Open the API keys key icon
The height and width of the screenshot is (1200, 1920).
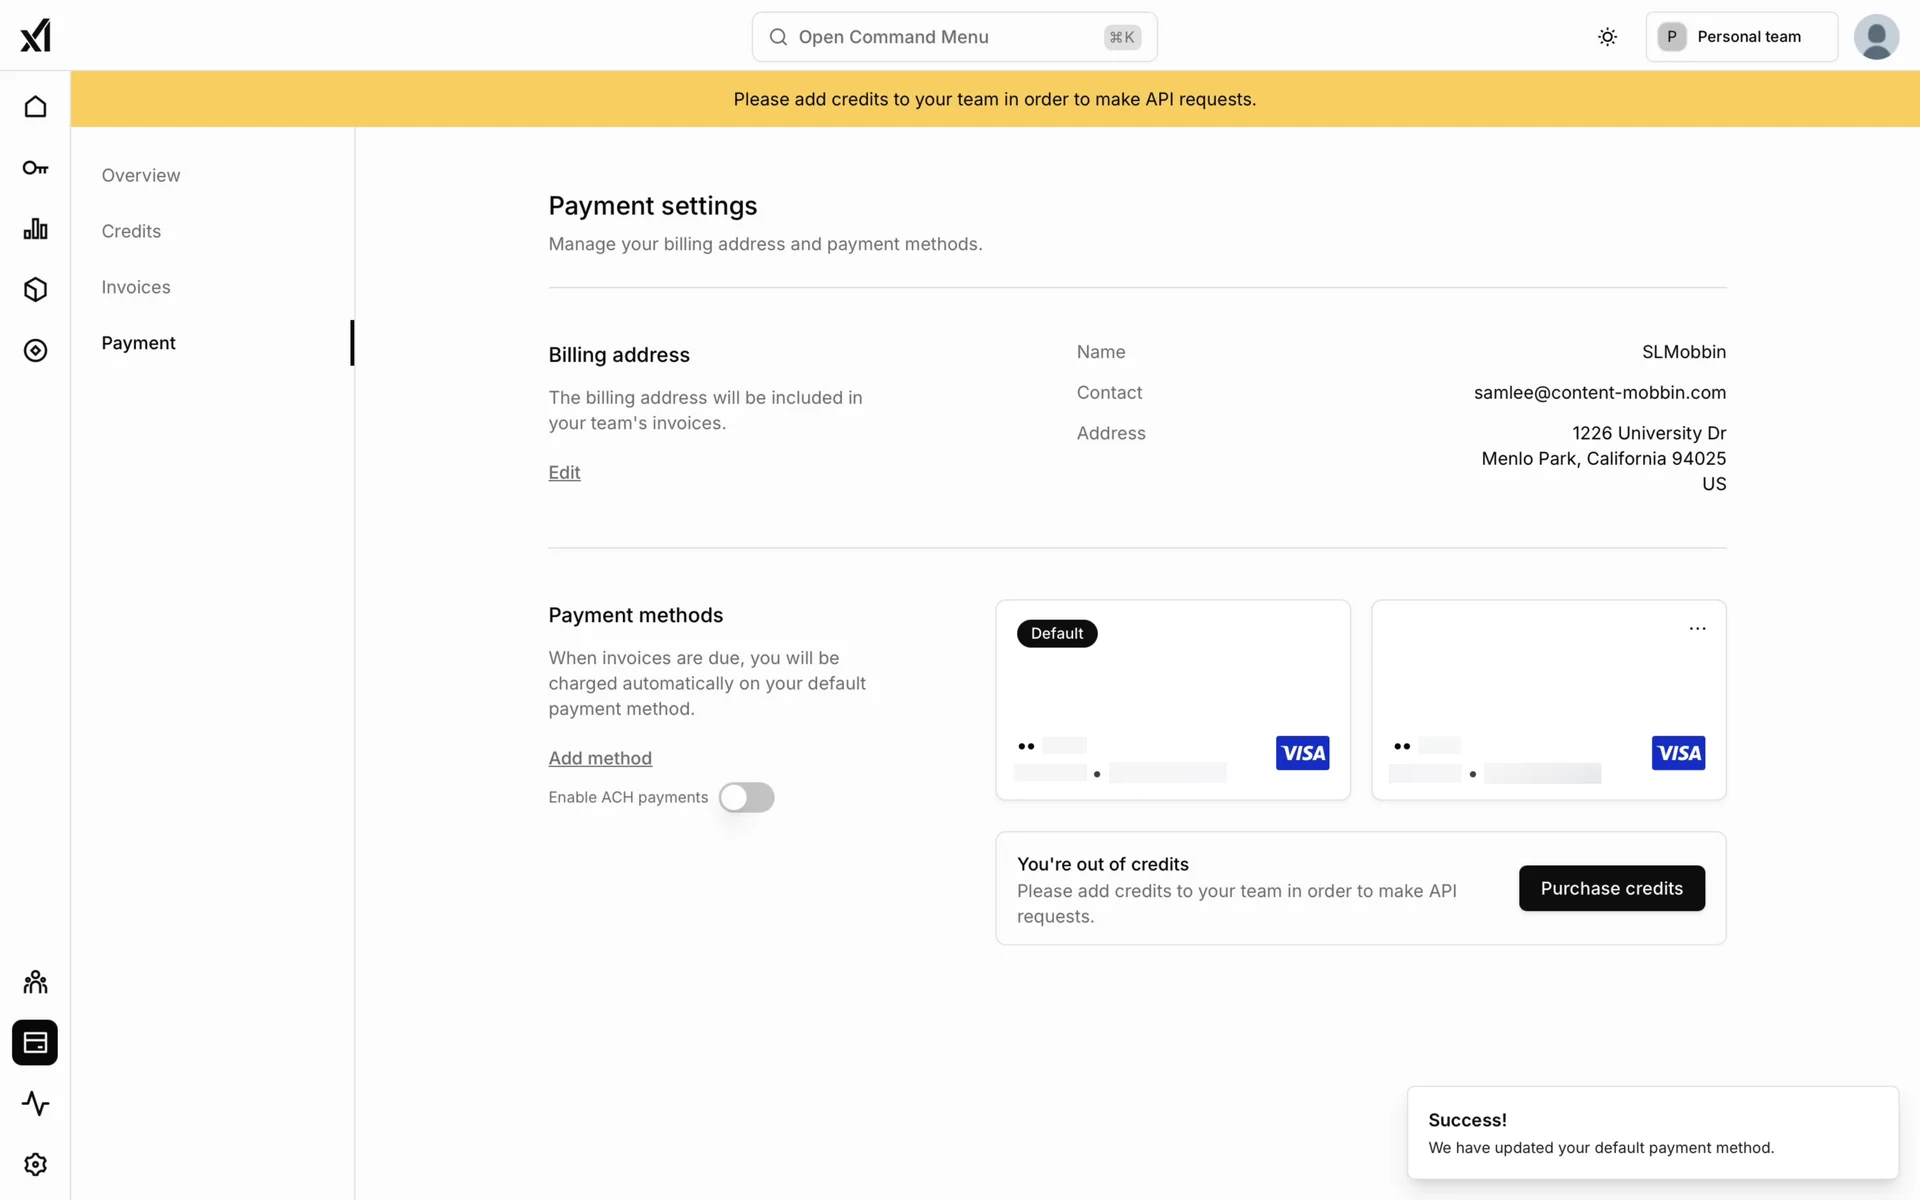coord(35,168)
